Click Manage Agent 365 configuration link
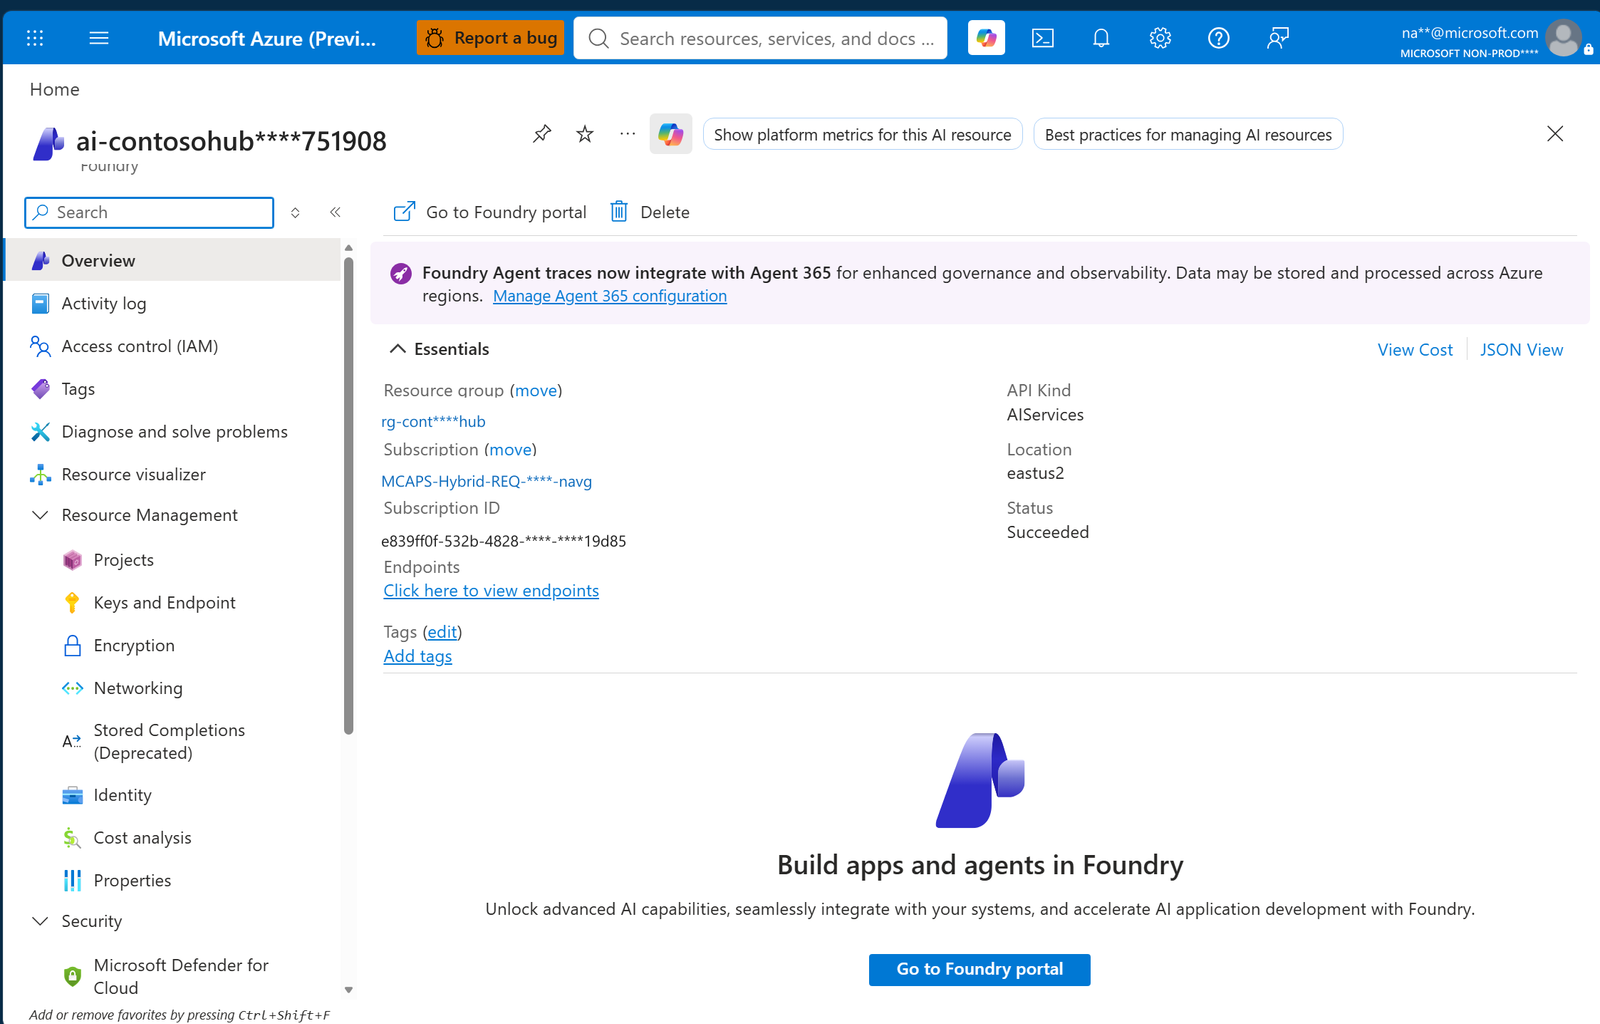 (610, 296)
